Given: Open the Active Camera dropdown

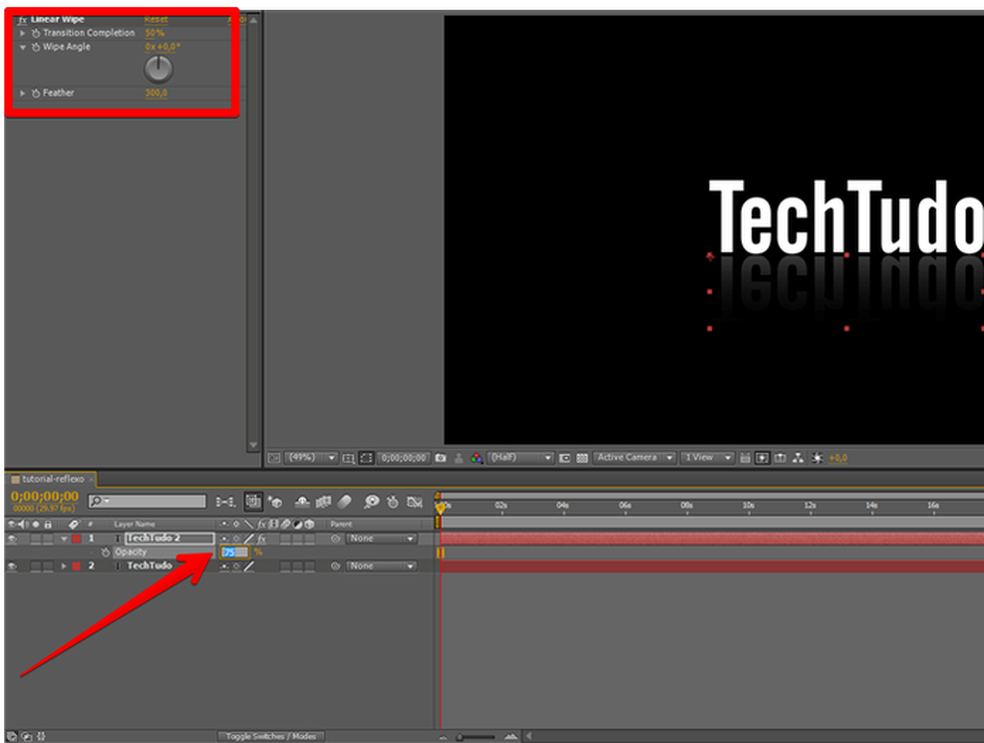Looking at the screenshot, I should [634, 458].
